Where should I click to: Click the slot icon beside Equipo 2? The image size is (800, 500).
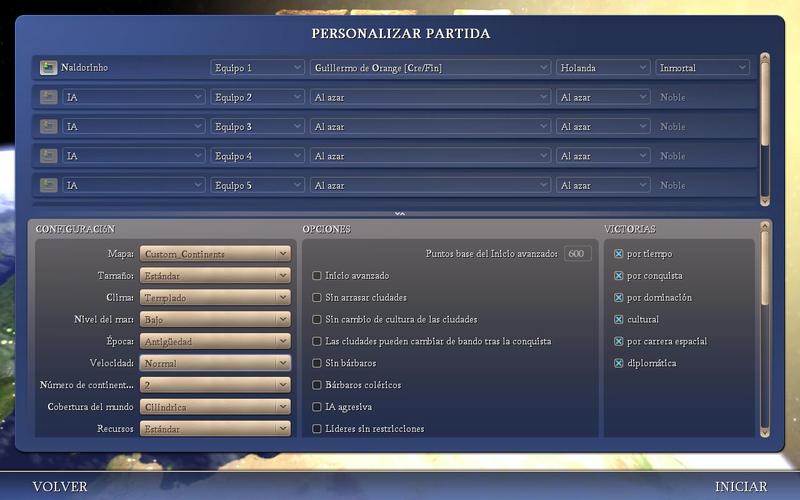pyautogui.click(x=48, y=97)
